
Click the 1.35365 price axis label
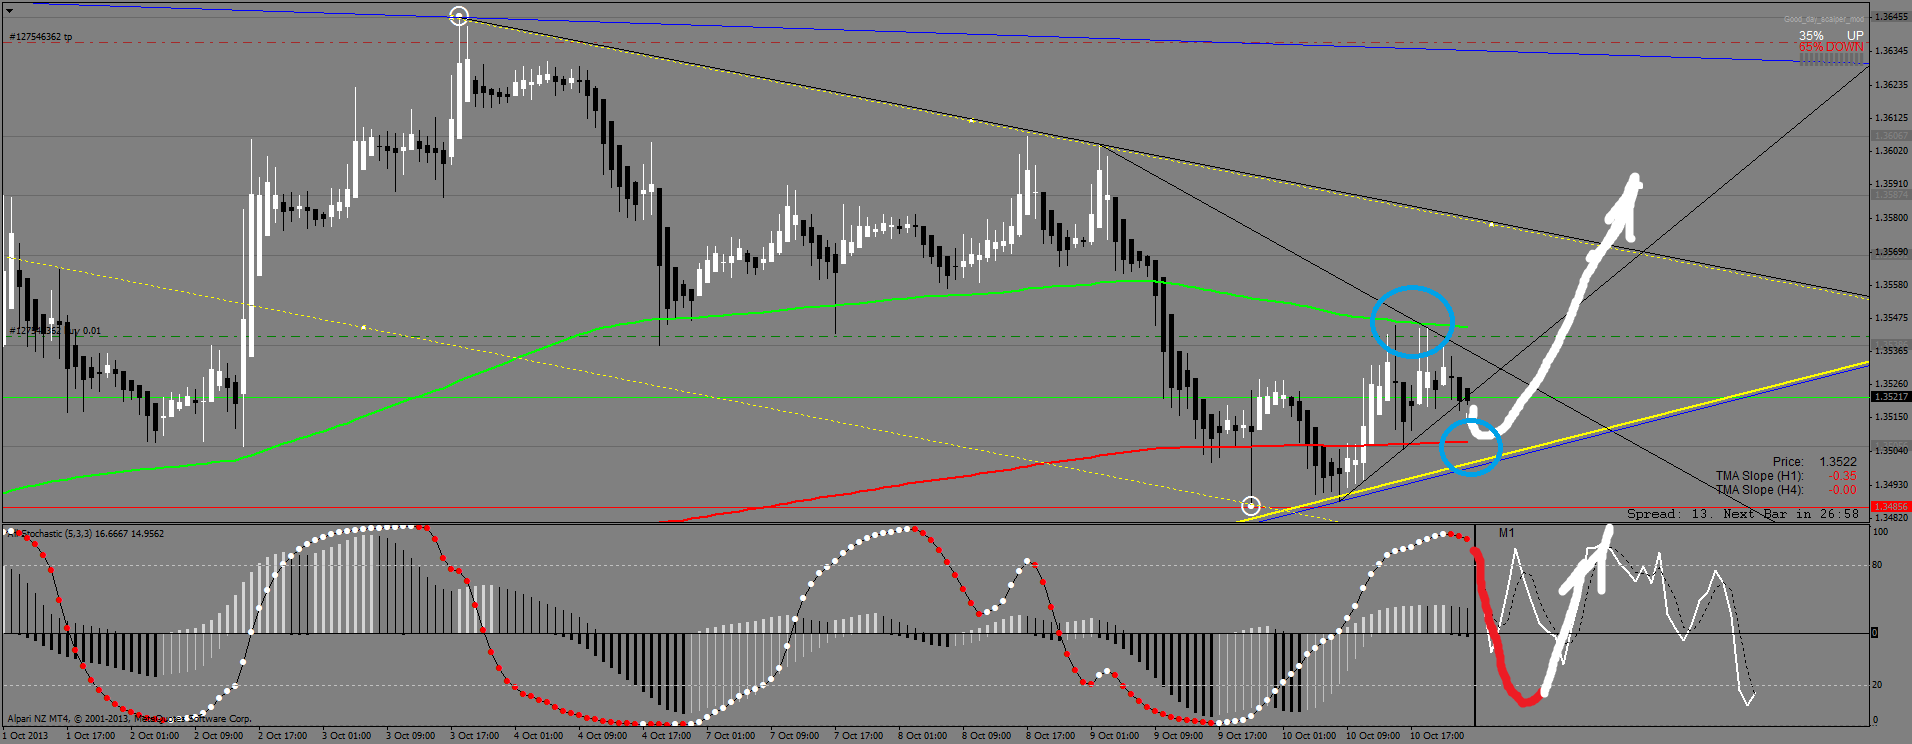pyautogui.click(x=1890, y=350)
